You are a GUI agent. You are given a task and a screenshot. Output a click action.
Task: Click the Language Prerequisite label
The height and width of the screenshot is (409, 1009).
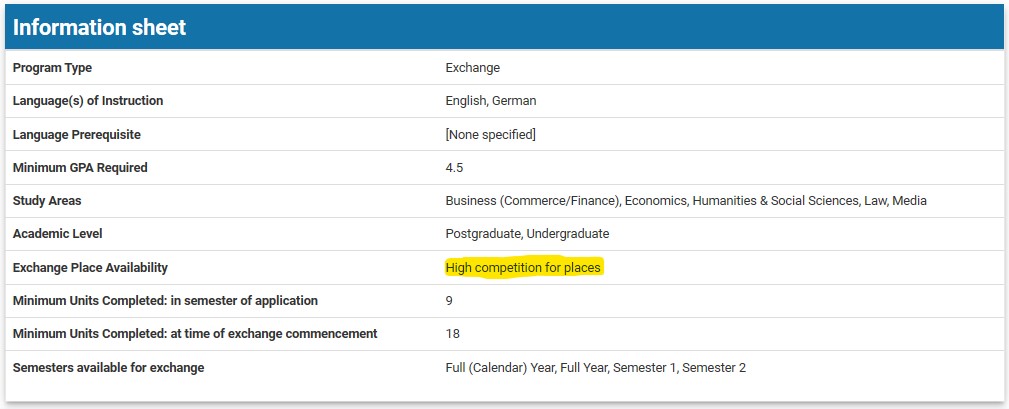click(x=77, y=134)
